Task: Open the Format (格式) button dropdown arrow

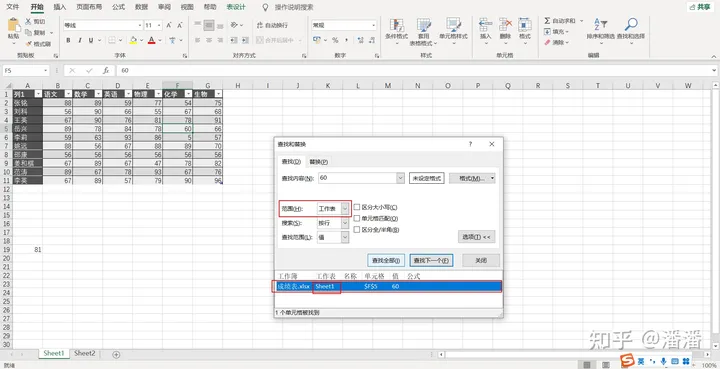Action: [x=493, y=178]
